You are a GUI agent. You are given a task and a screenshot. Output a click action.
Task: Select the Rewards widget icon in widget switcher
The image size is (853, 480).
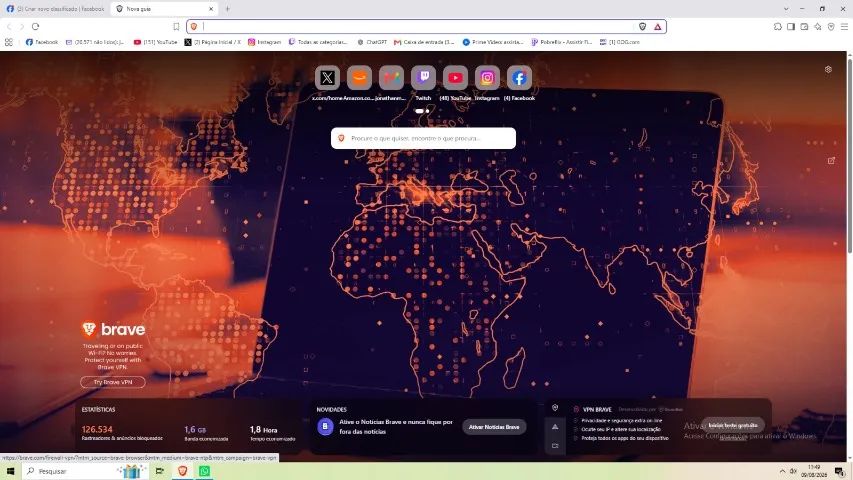pos(555,427)
